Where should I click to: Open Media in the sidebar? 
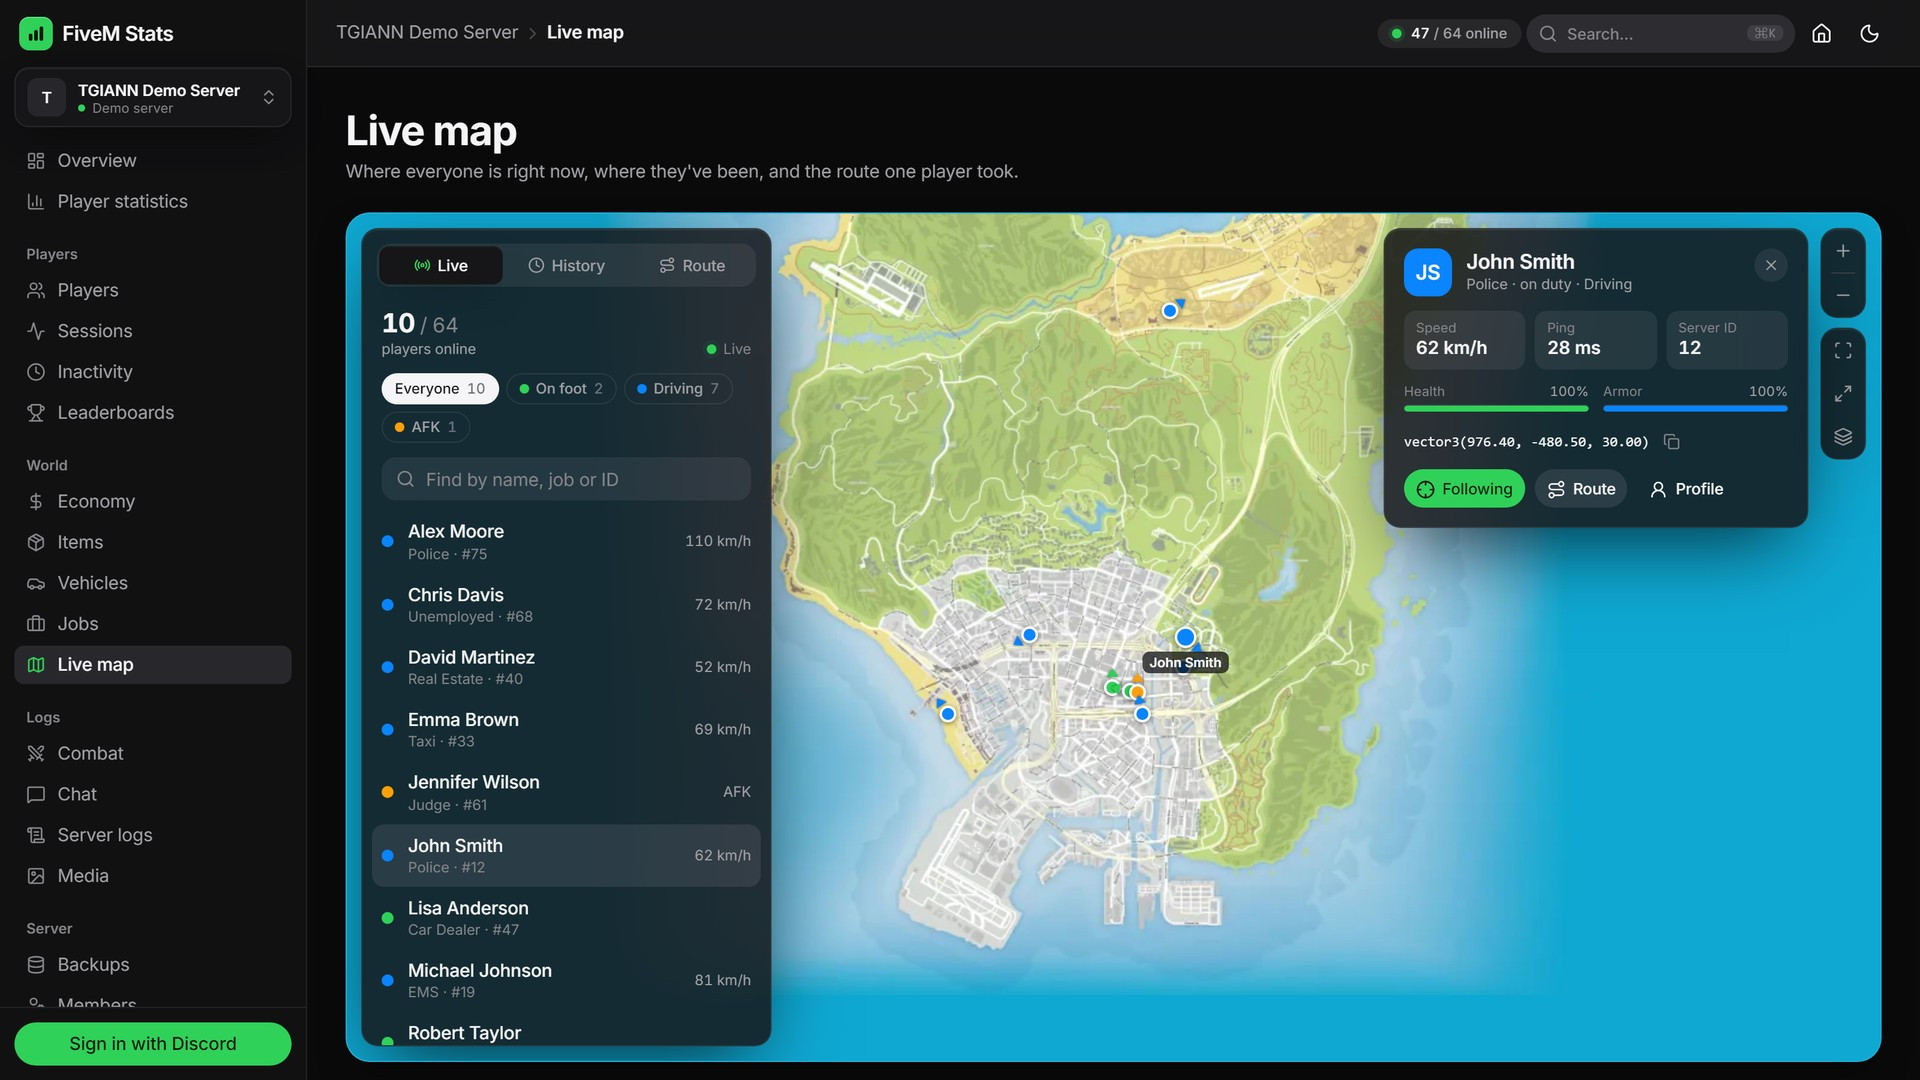click(153, 876)
